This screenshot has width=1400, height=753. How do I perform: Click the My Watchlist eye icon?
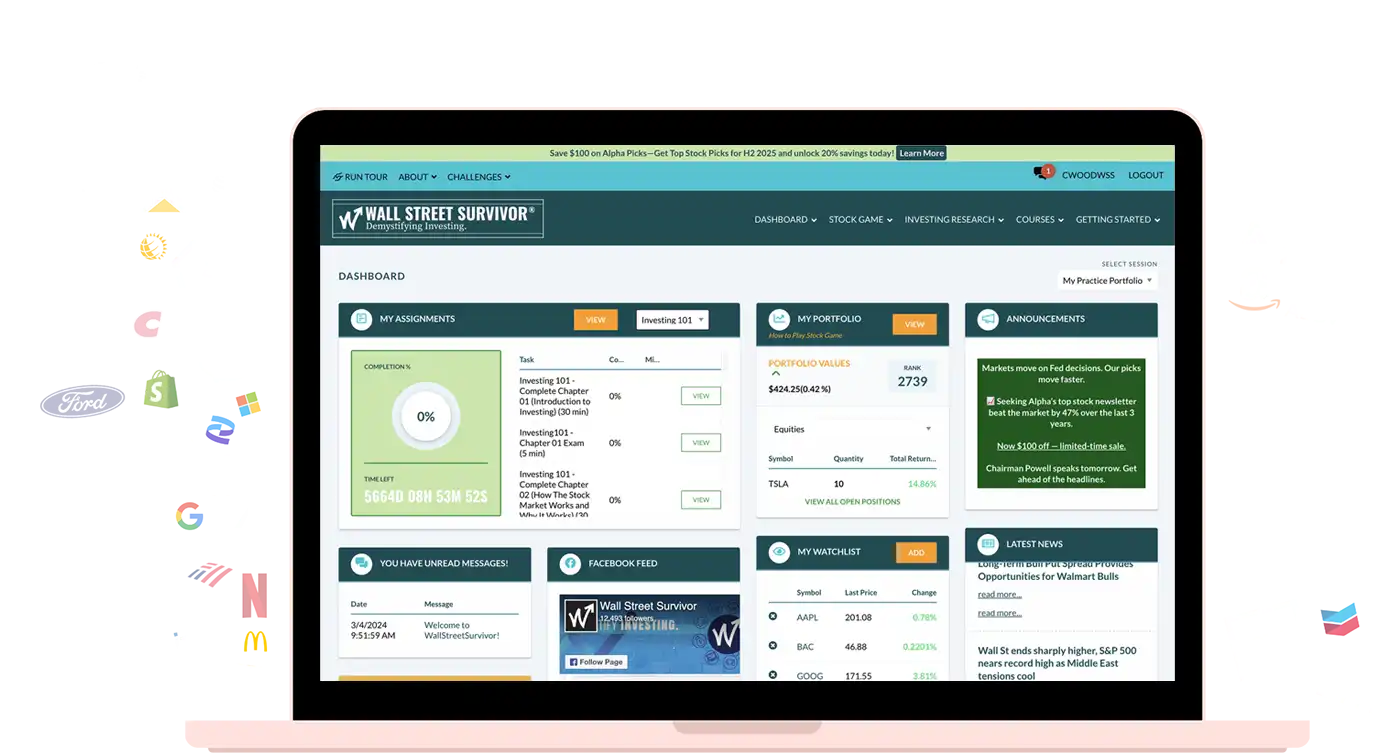778,552
